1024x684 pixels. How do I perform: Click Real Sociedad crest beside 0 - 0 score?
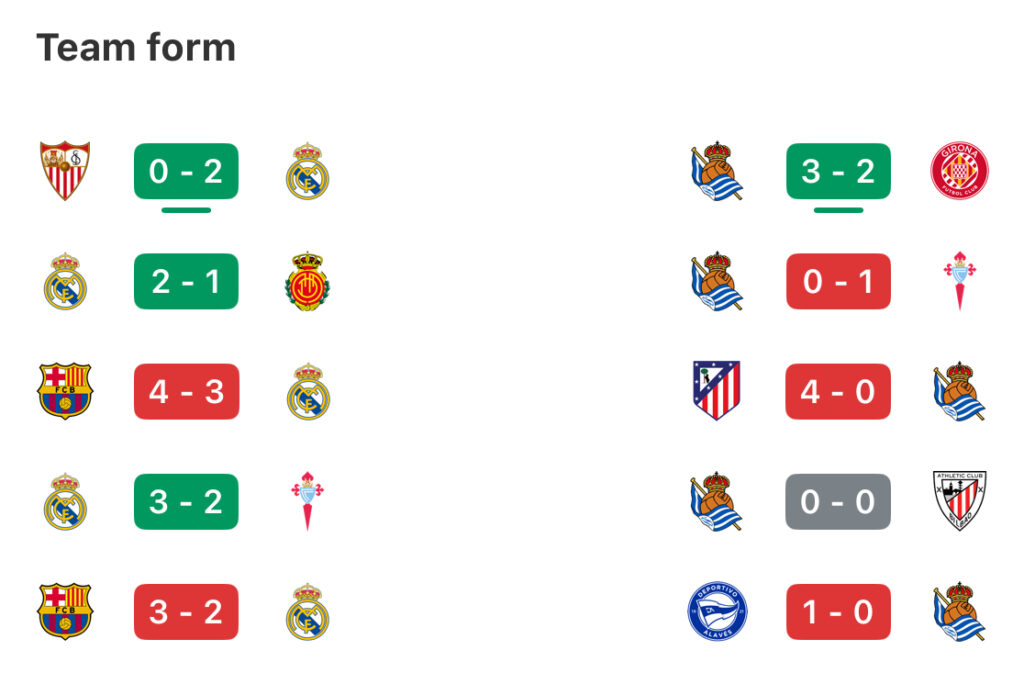pyautogui.click(x=716, y=501)
